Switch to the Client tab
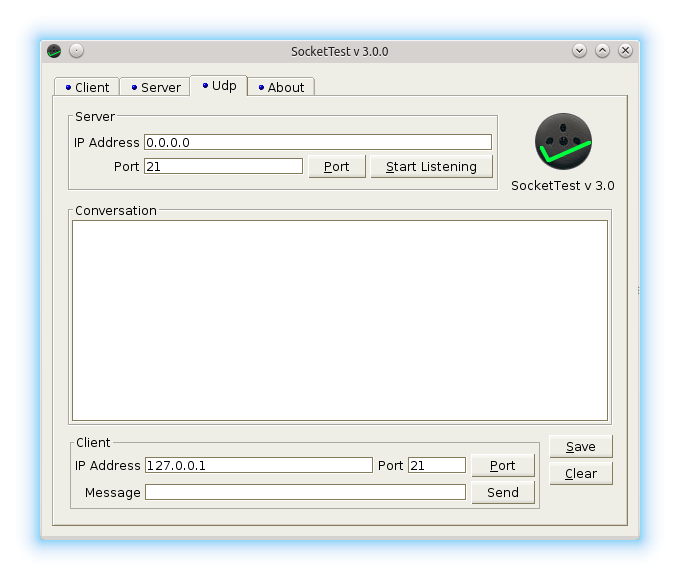This screenshot has width=680, height=580. pos(86,87)
